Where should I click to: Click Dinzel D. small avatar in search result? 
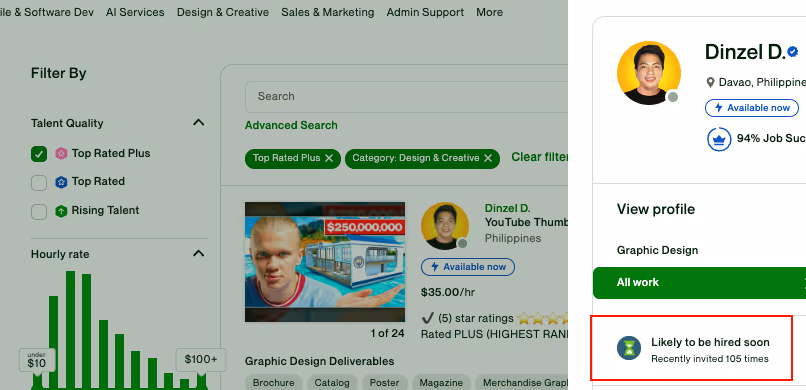click(x=445, y=226)
